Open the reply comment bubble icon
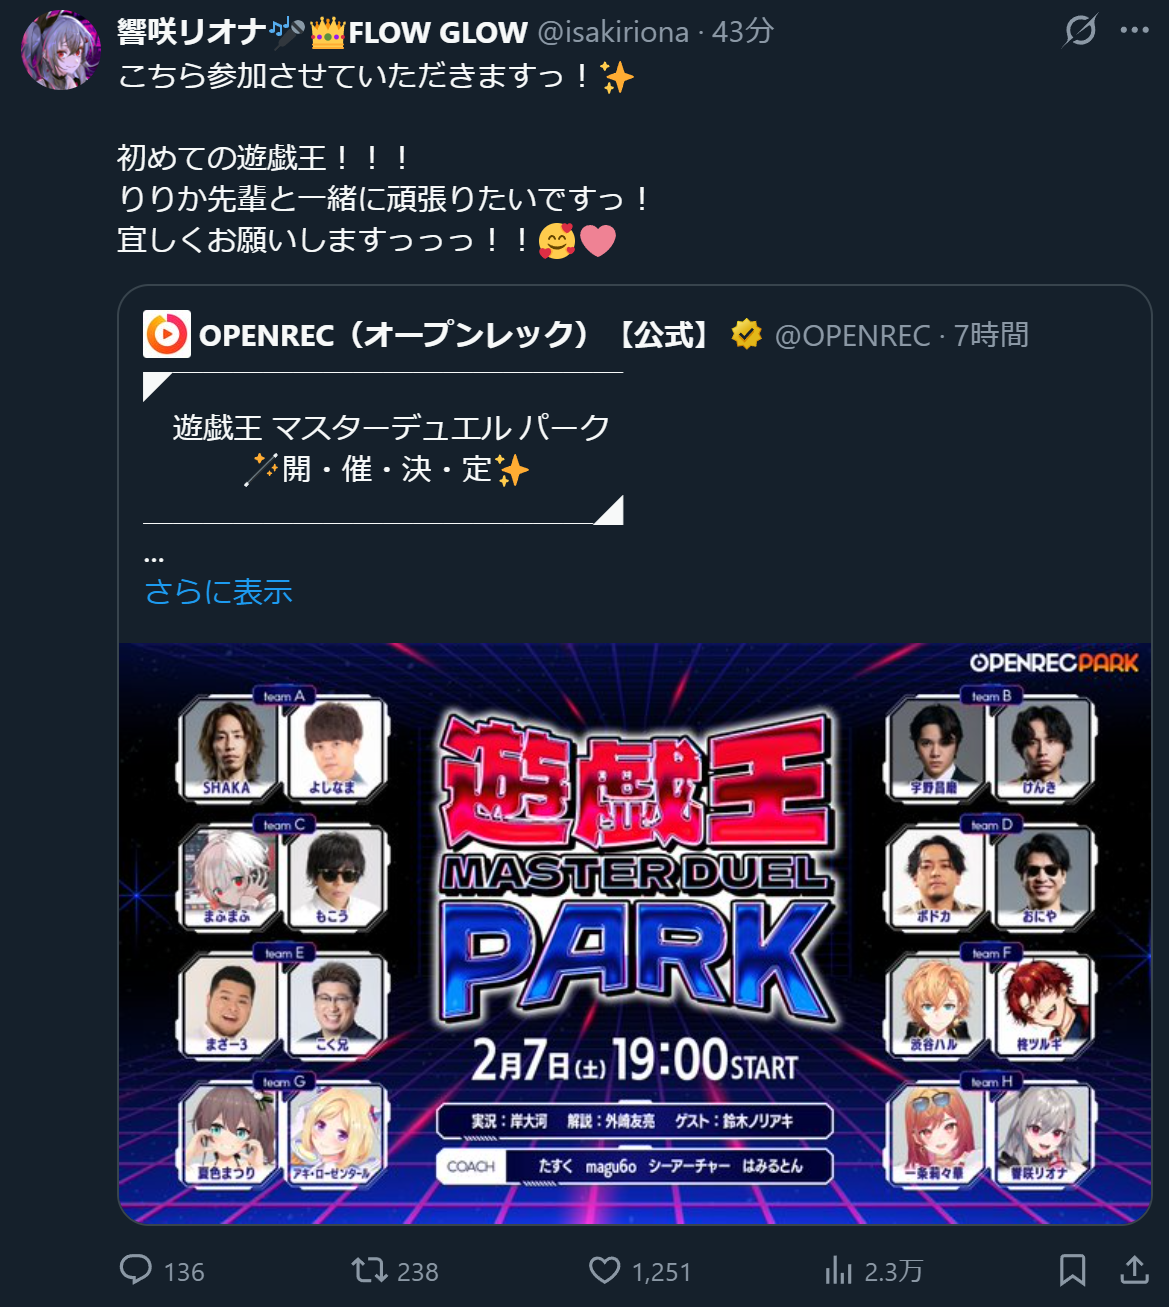This screenshot has width=1169, height=1307. pos(136,1270)
